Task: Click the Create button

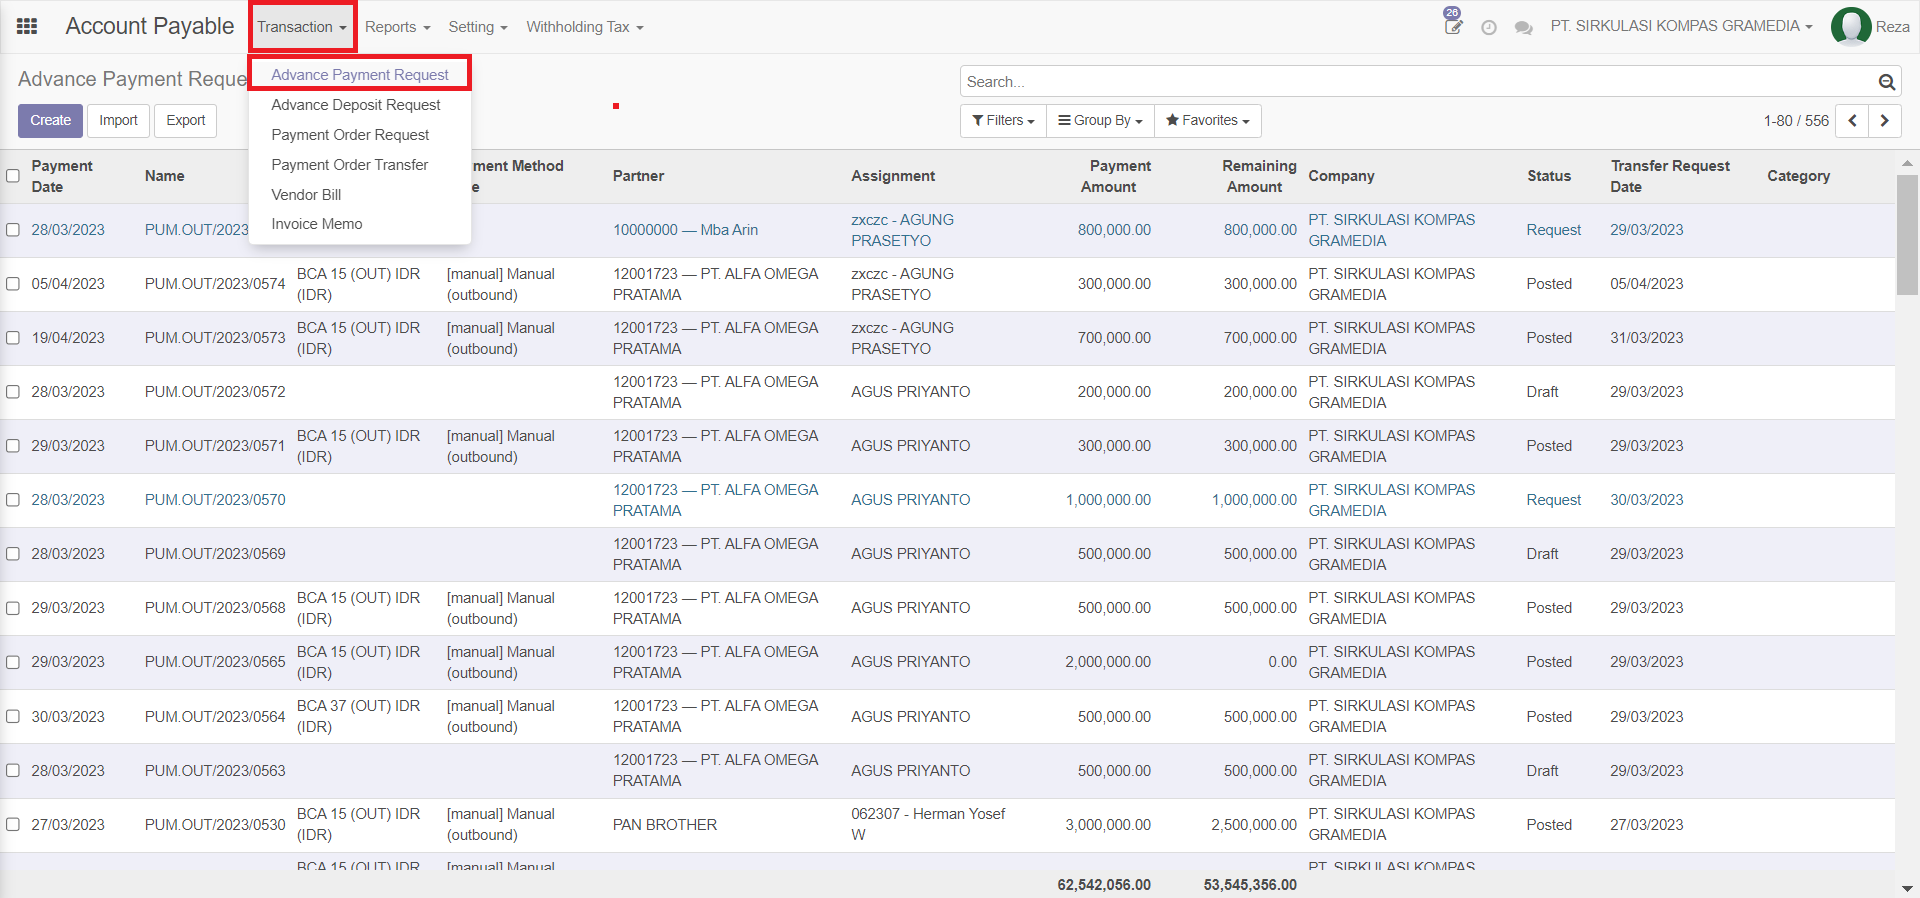Action: (x=50, y=121)
